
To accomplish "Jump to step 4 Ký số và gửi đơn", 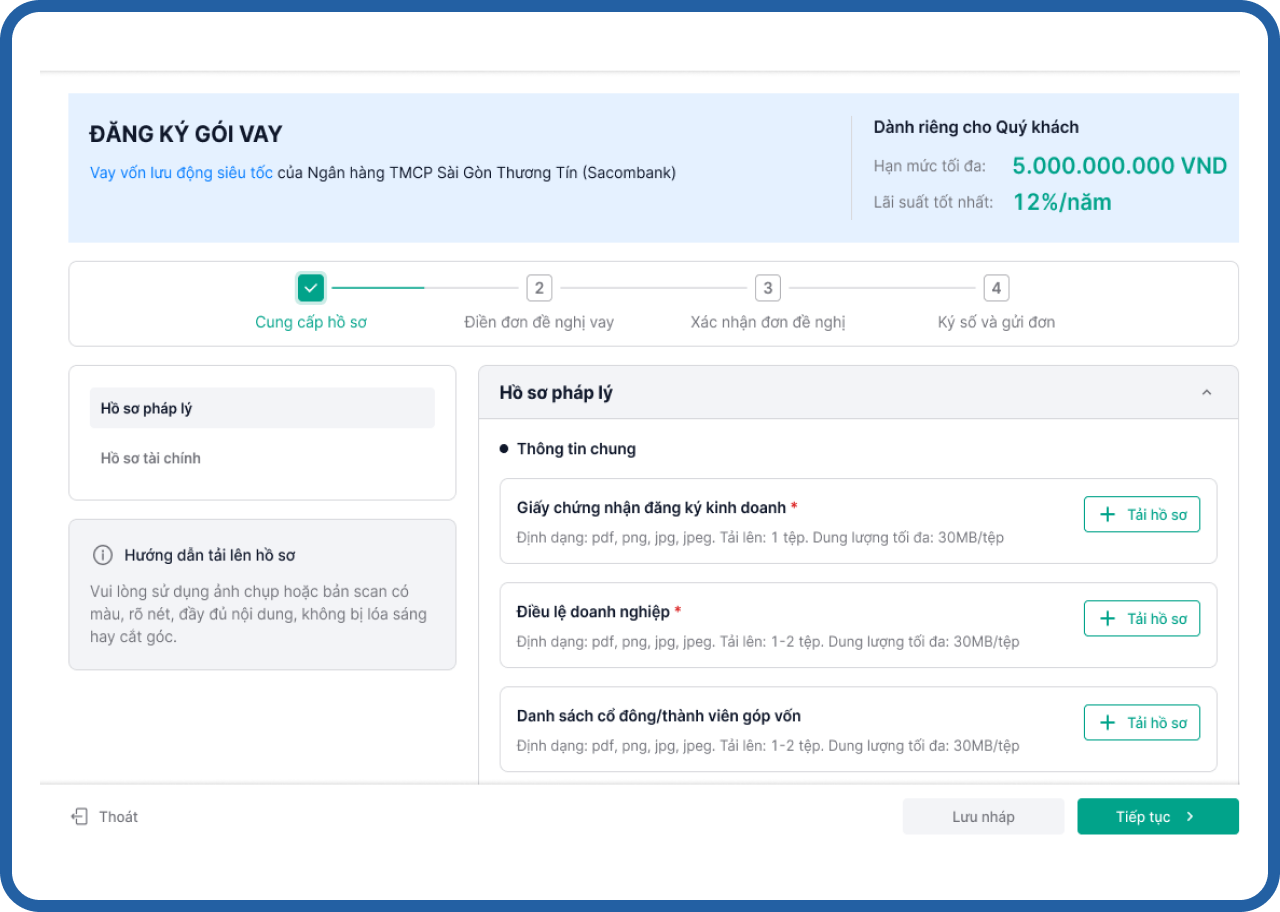I will [x=995, y=289].
